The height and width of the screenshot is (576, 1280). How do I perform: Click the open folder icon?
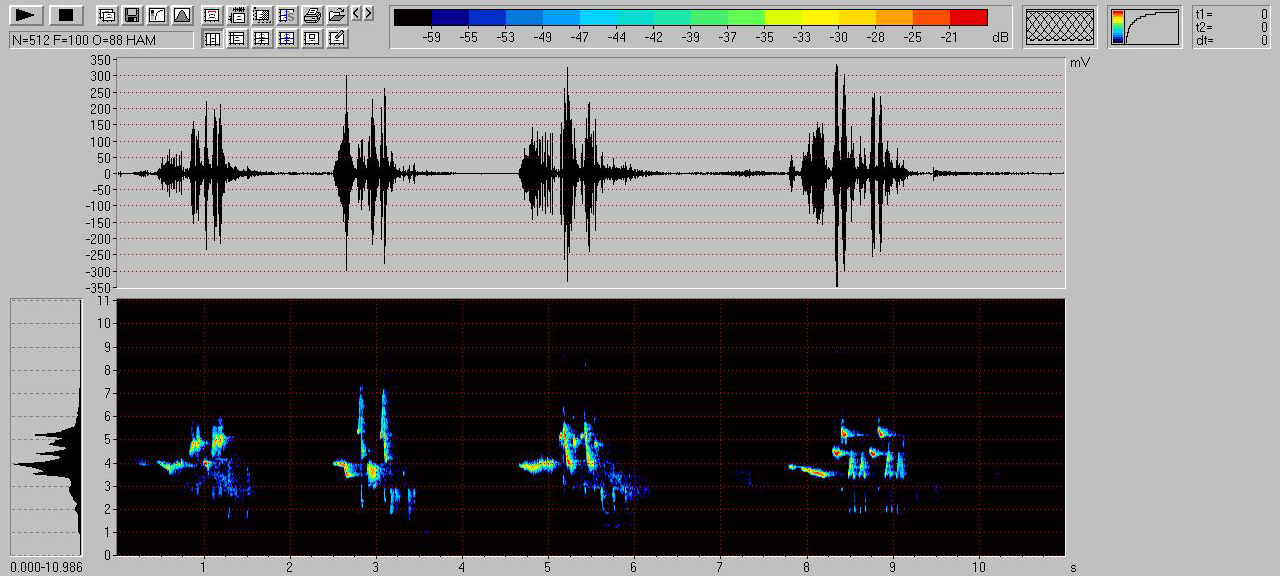click(337, 15)
